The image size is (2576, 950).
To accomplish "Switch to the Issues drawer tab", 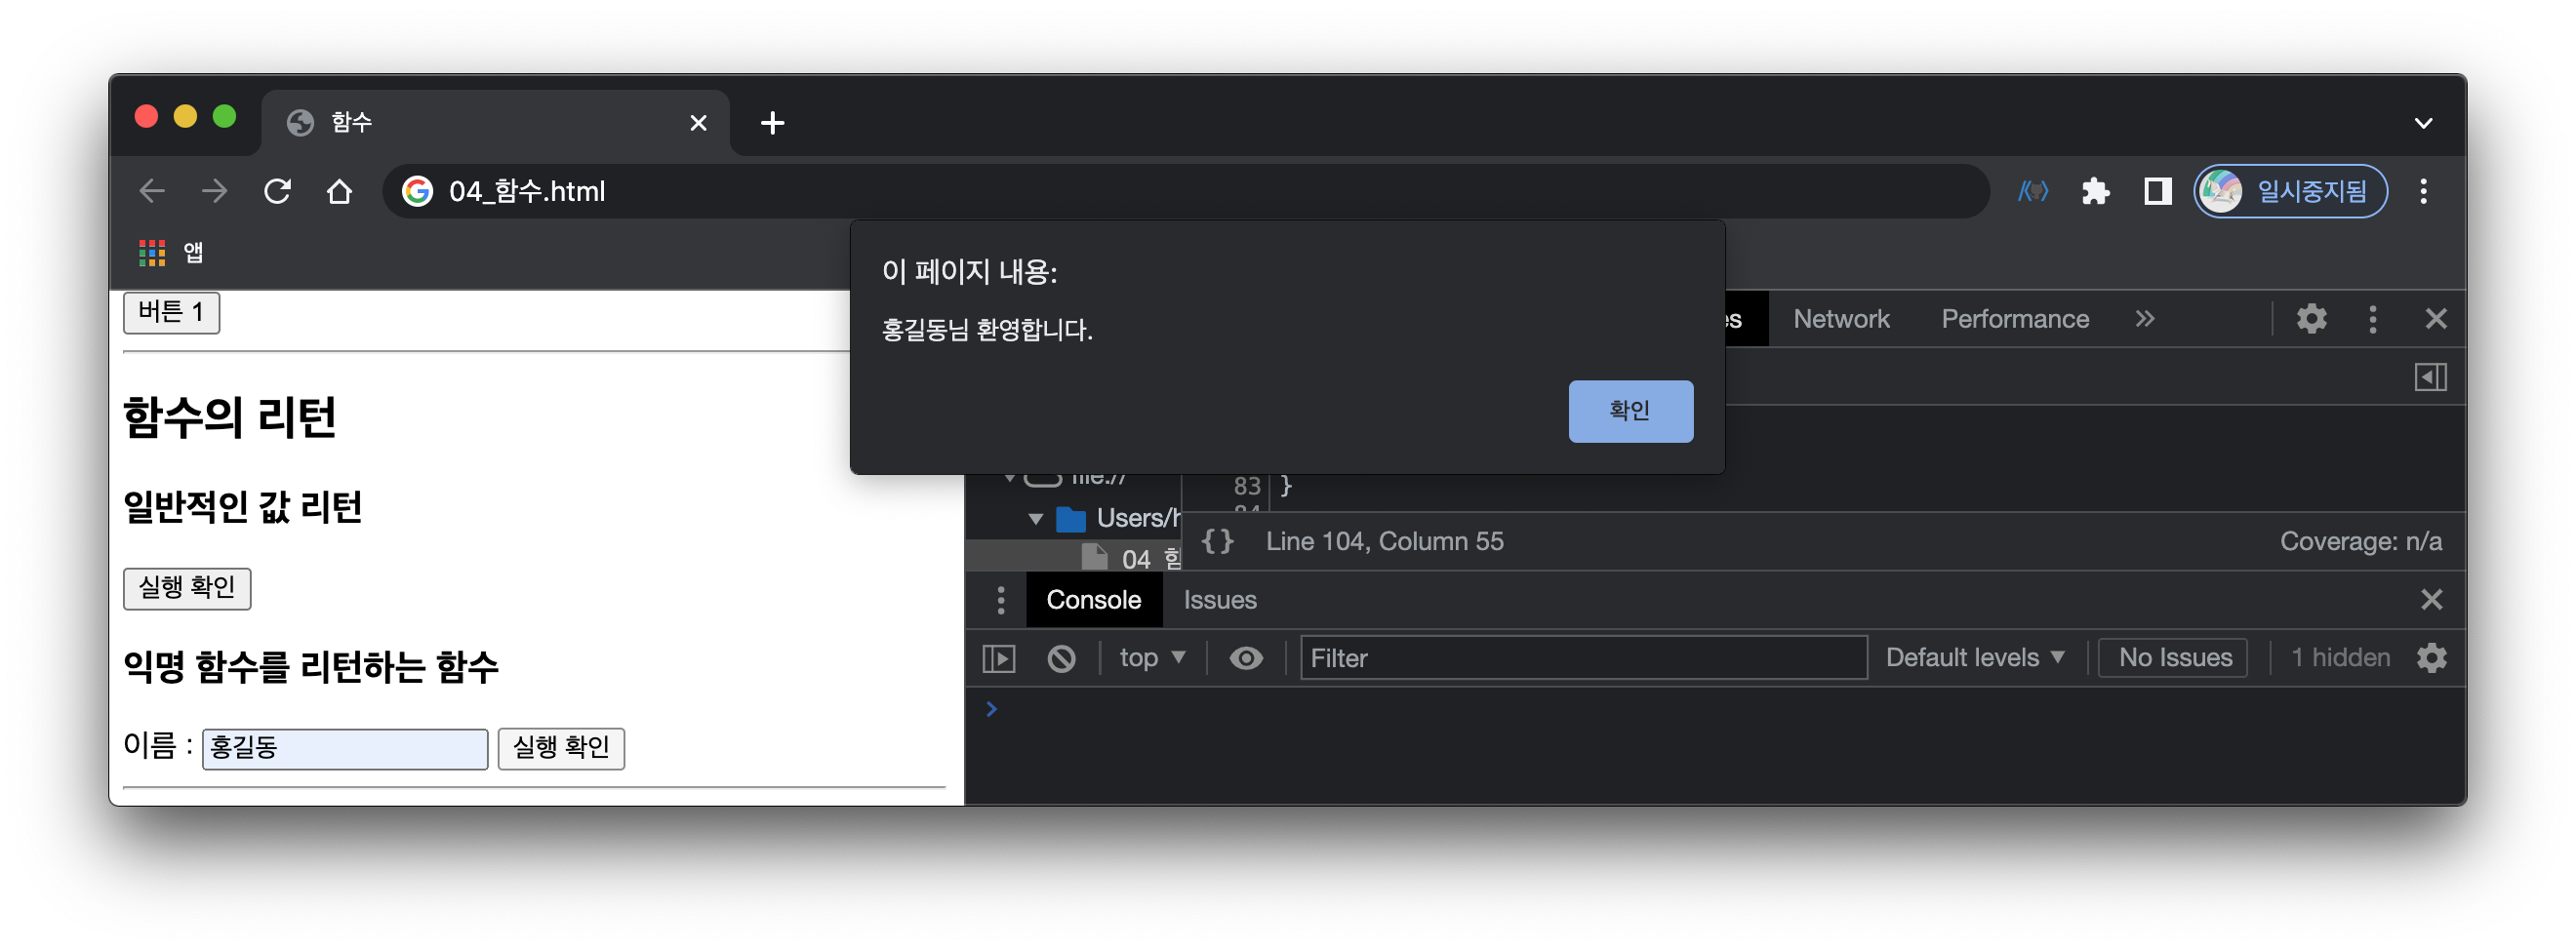I will (1219, 601).
